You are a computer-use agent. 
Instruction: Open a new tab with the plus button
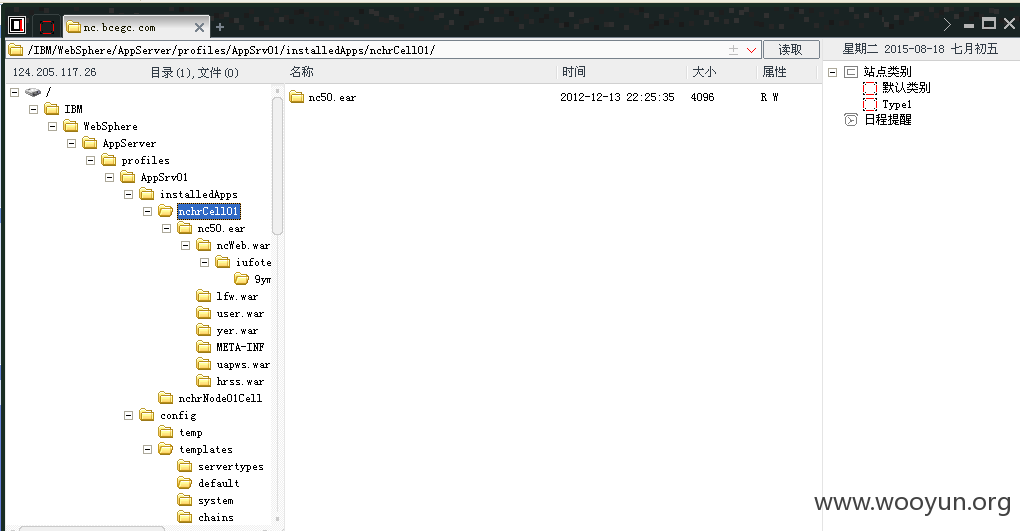coord(220,27)
